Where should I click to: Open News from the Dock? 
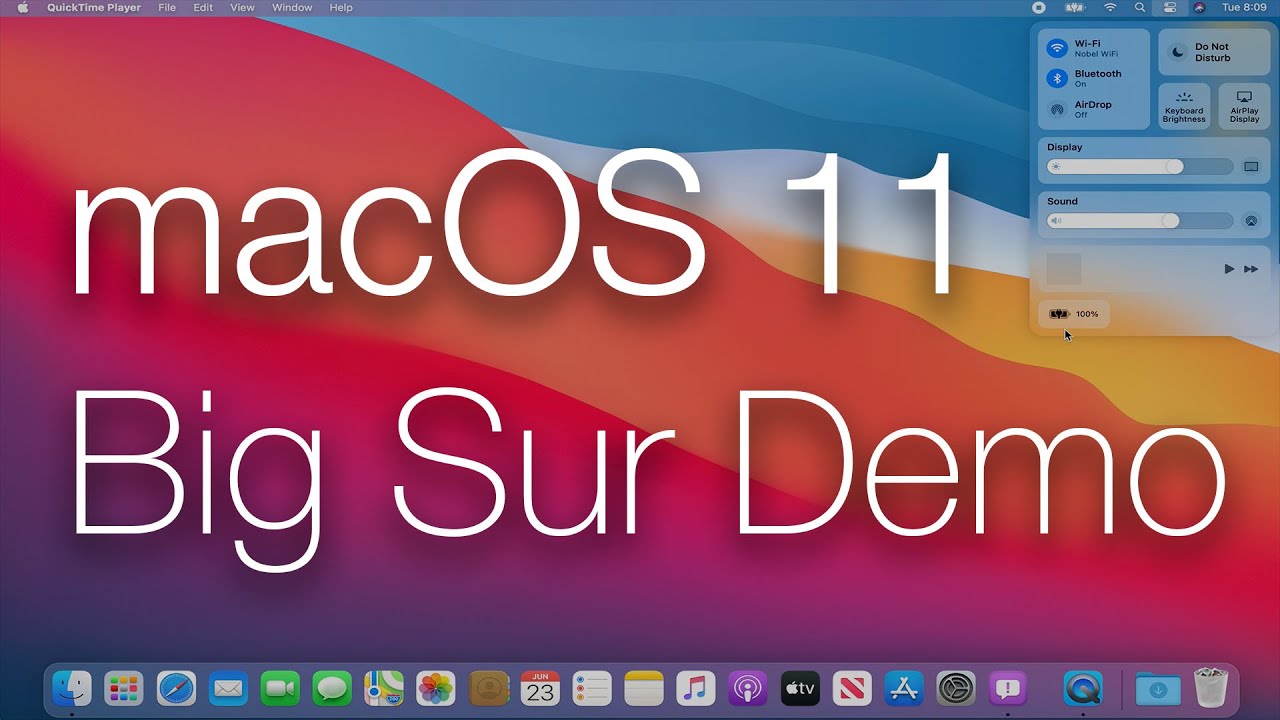pos(852,688)
